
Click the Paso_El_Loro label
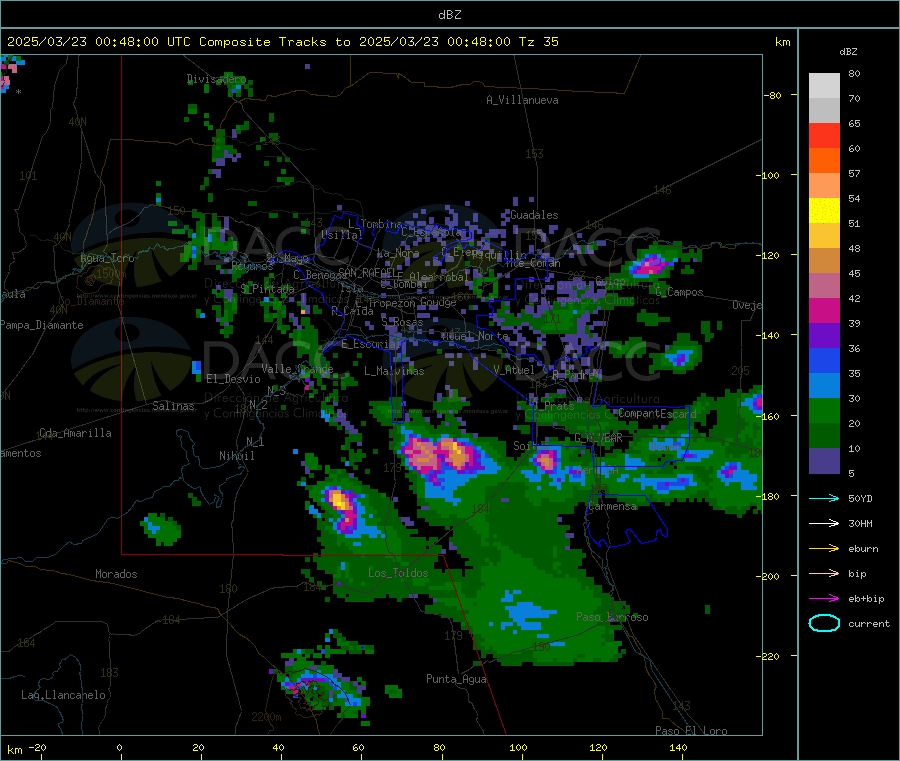click(691, 731)
